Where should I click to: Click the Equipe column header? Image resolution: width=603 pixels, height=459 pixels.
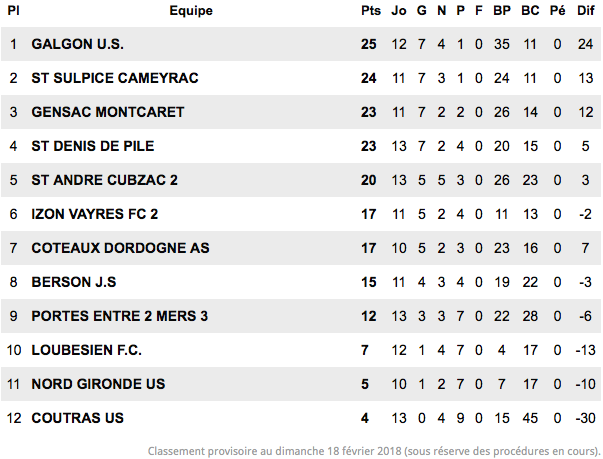[191, 11]
